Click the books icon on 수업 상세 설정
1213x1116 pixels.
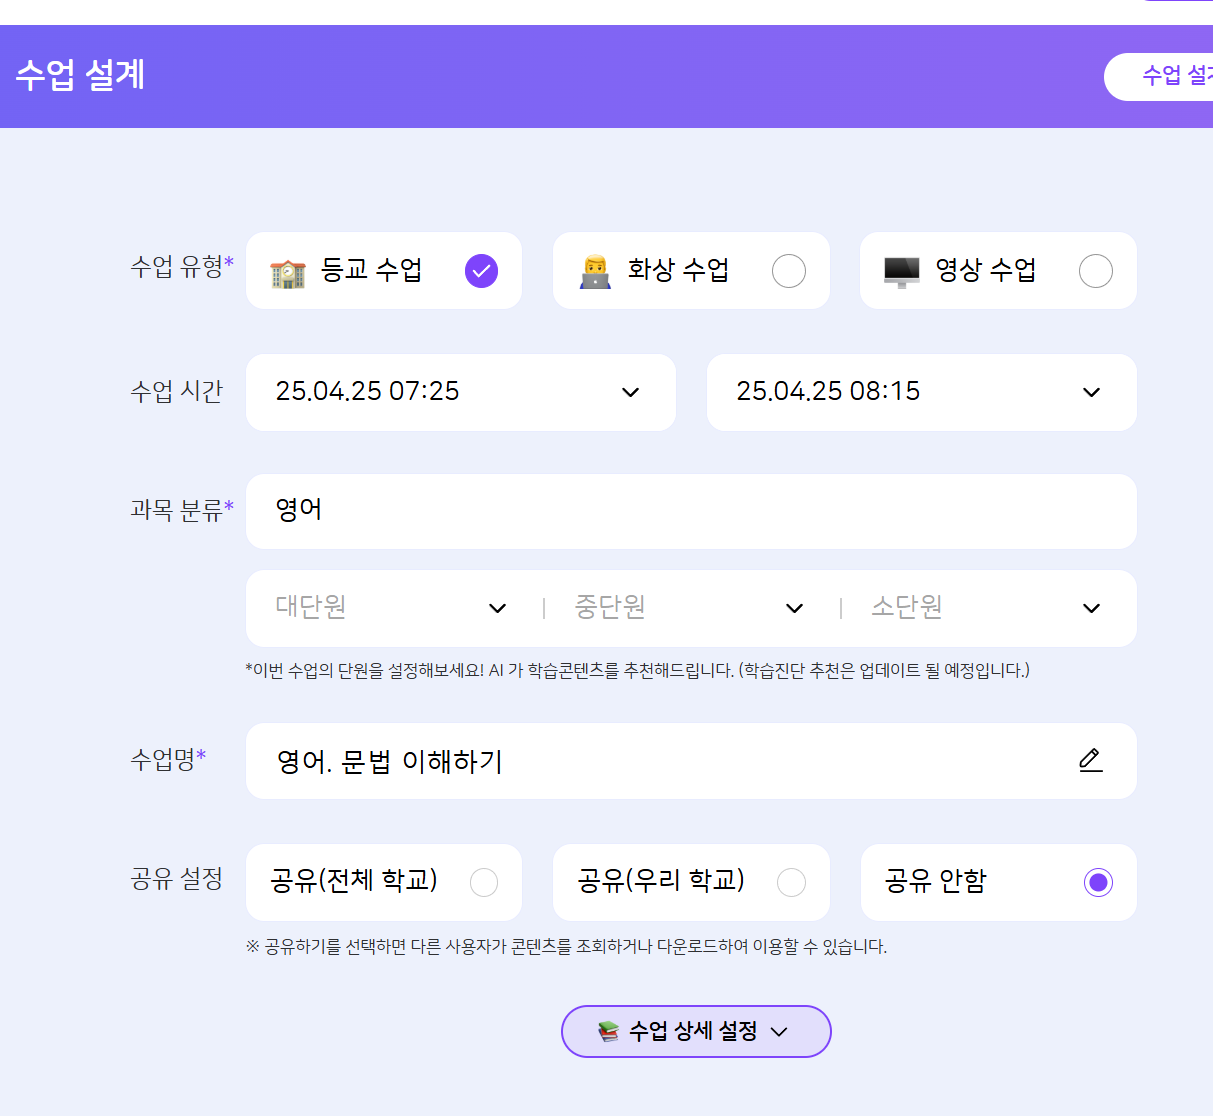(x=608, y=1031)
